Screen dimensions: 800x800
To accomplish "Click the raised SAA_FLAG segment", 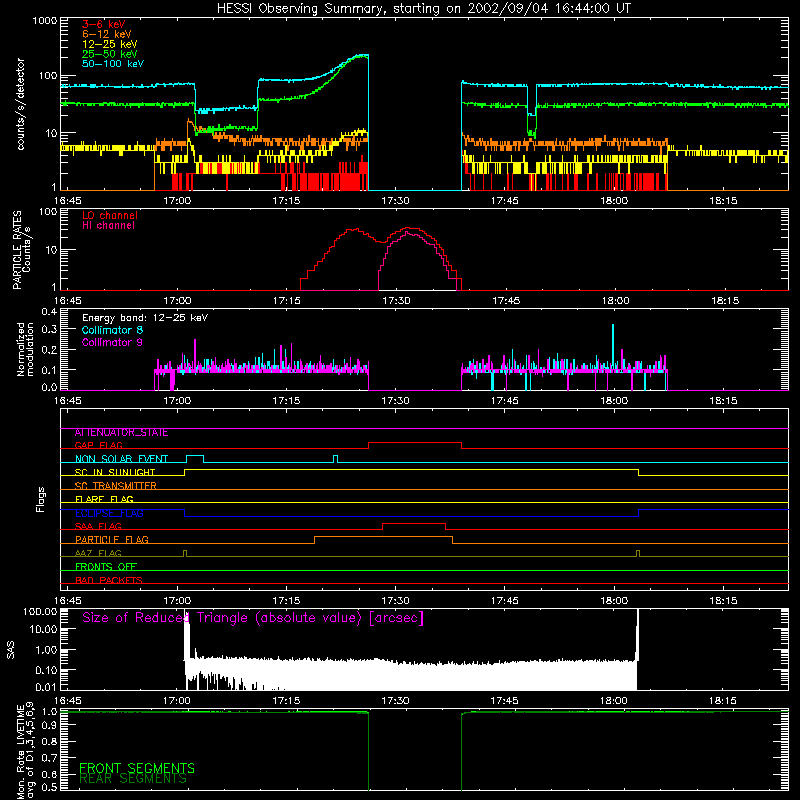I will (414, 524).
